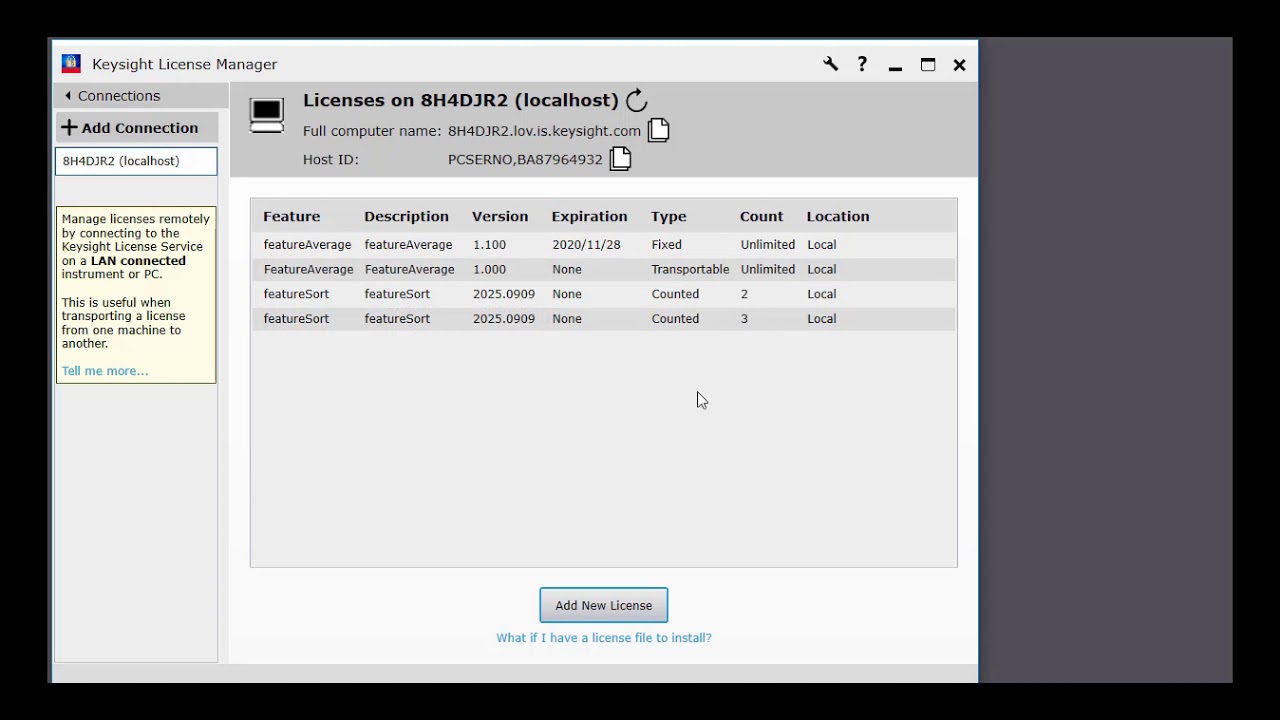Click the Keysight License Manager app logo

[x=71, y=64]
